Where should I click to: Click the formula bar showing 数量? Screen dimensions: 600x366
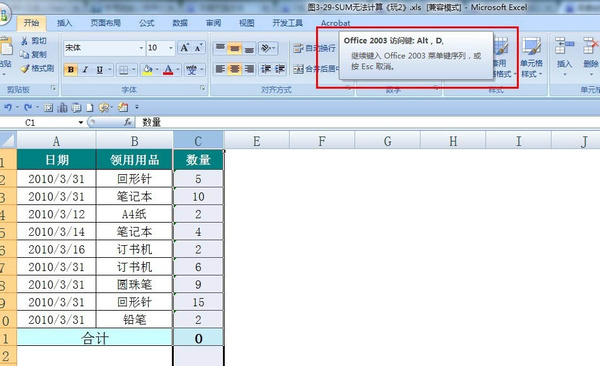click(367, 123)
